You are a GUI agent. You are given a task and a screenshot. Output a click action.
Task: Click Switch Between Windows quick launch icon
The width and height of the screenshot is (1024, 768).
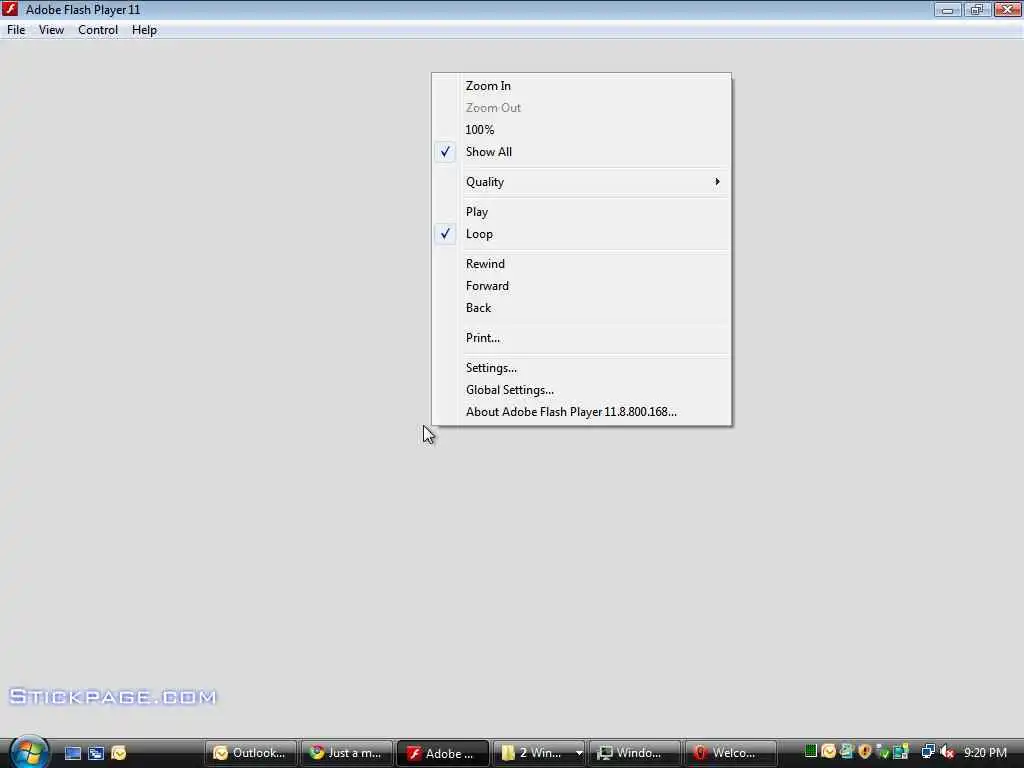96,753
